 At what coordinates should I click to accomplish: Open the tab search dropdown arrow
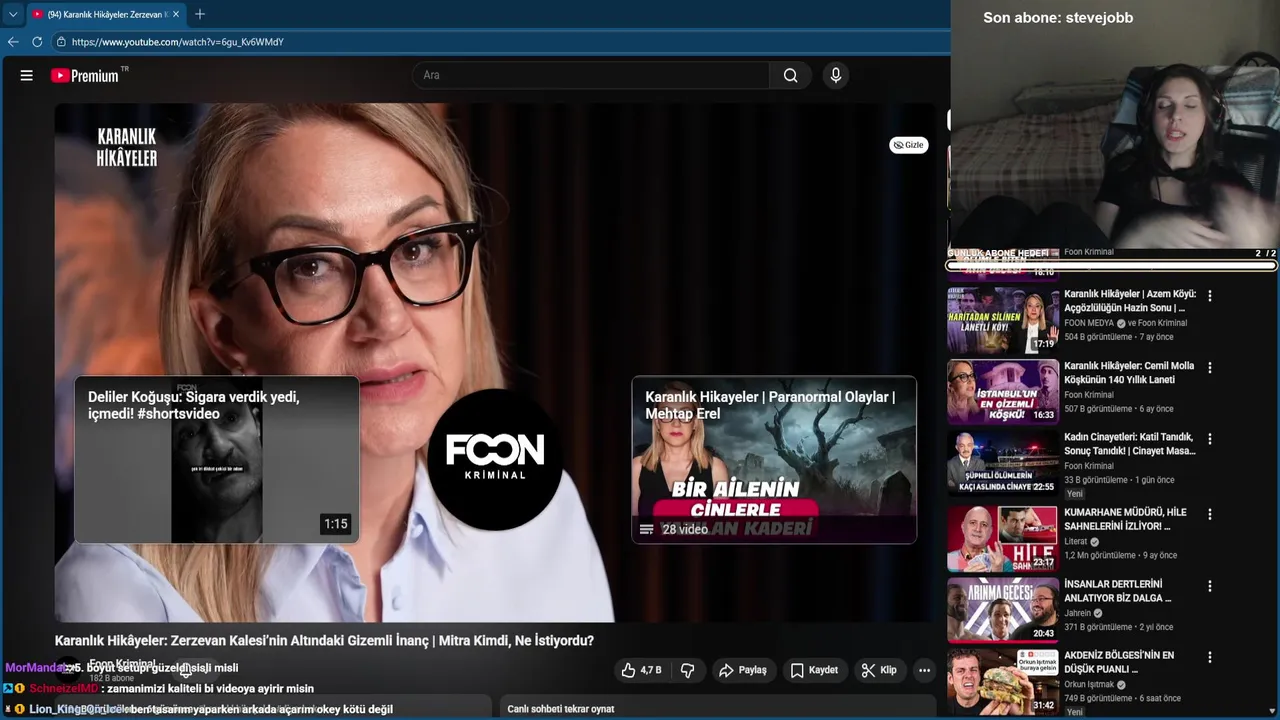[13, 14]
